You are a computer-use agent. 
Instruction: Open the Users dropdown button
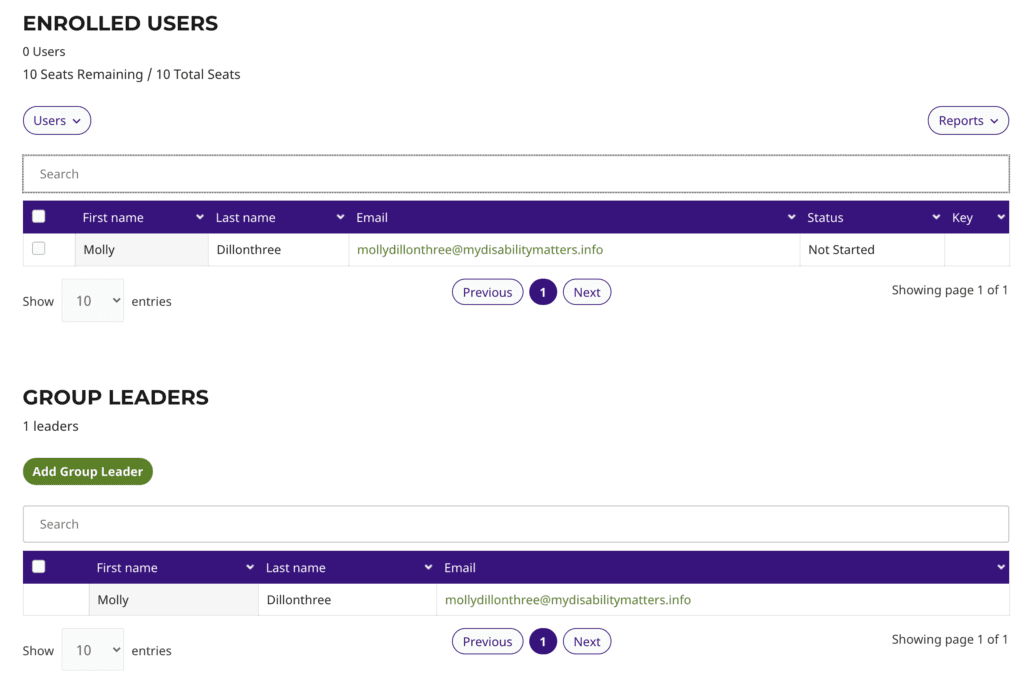pyautogui.click(x=57, y=121)
